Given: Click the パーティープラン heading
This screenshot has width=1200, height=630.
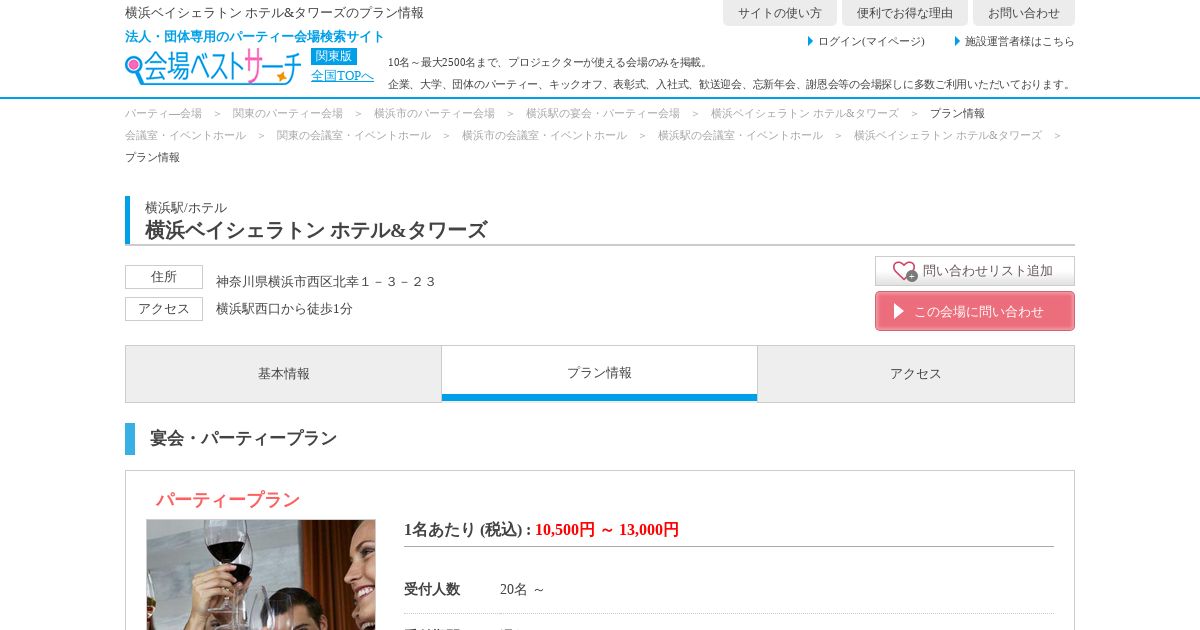Looking at the screenshot, I should coord(228,500).
